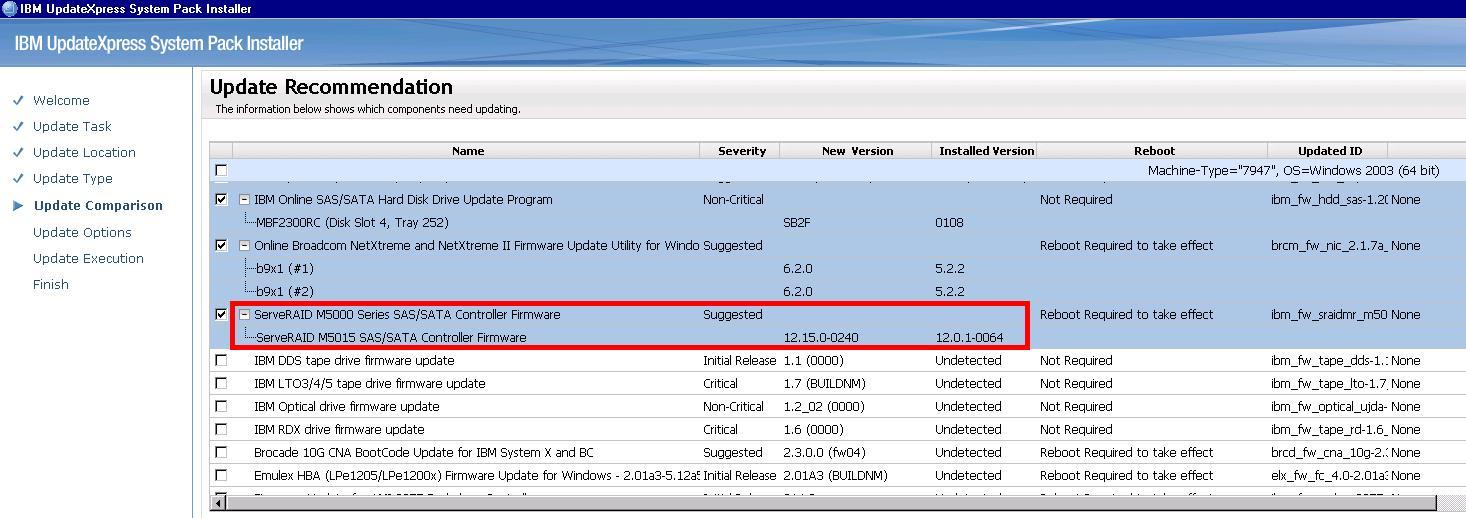Screen dimensions: 1466x518
Task: Click the 2.3.0.0 (fw04) version cell
Action: [824, 452]
